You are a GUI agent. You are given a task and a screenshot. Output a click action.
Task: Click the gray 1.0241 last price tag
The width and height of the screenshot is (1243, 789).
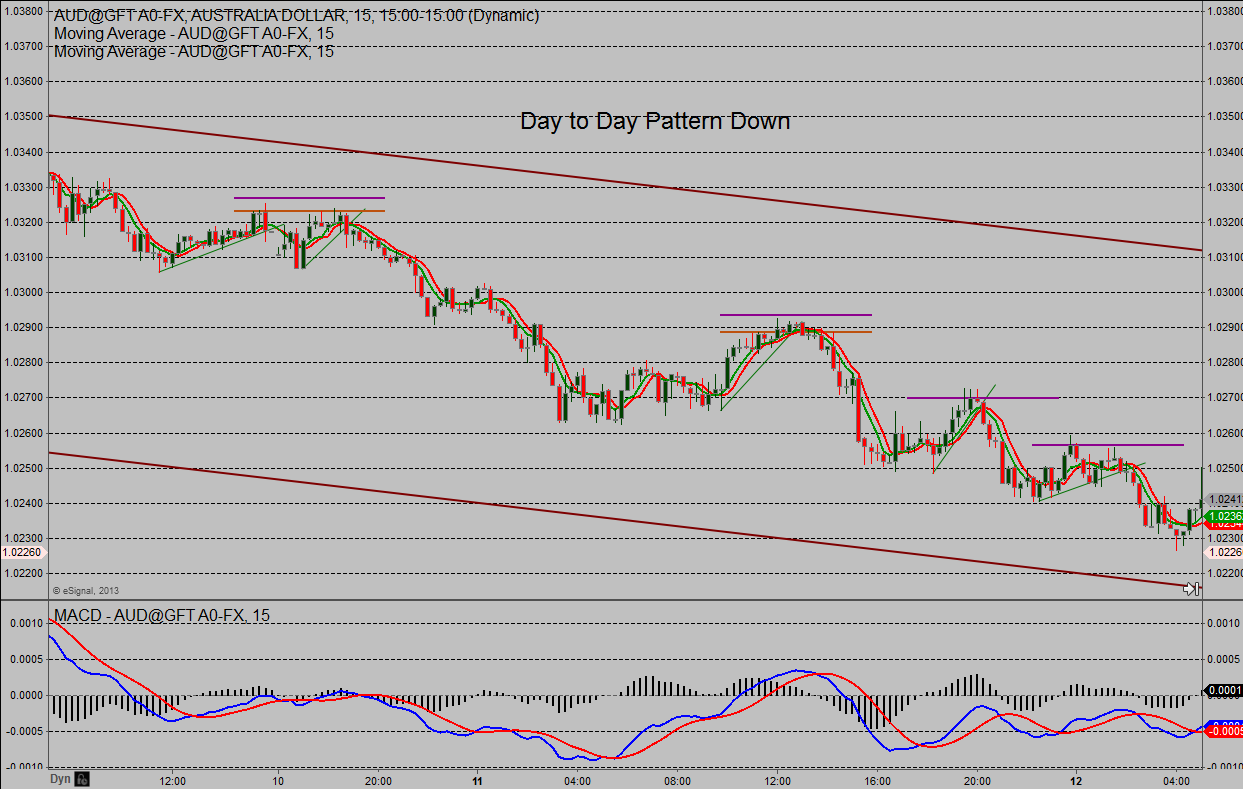[1224, 499]
